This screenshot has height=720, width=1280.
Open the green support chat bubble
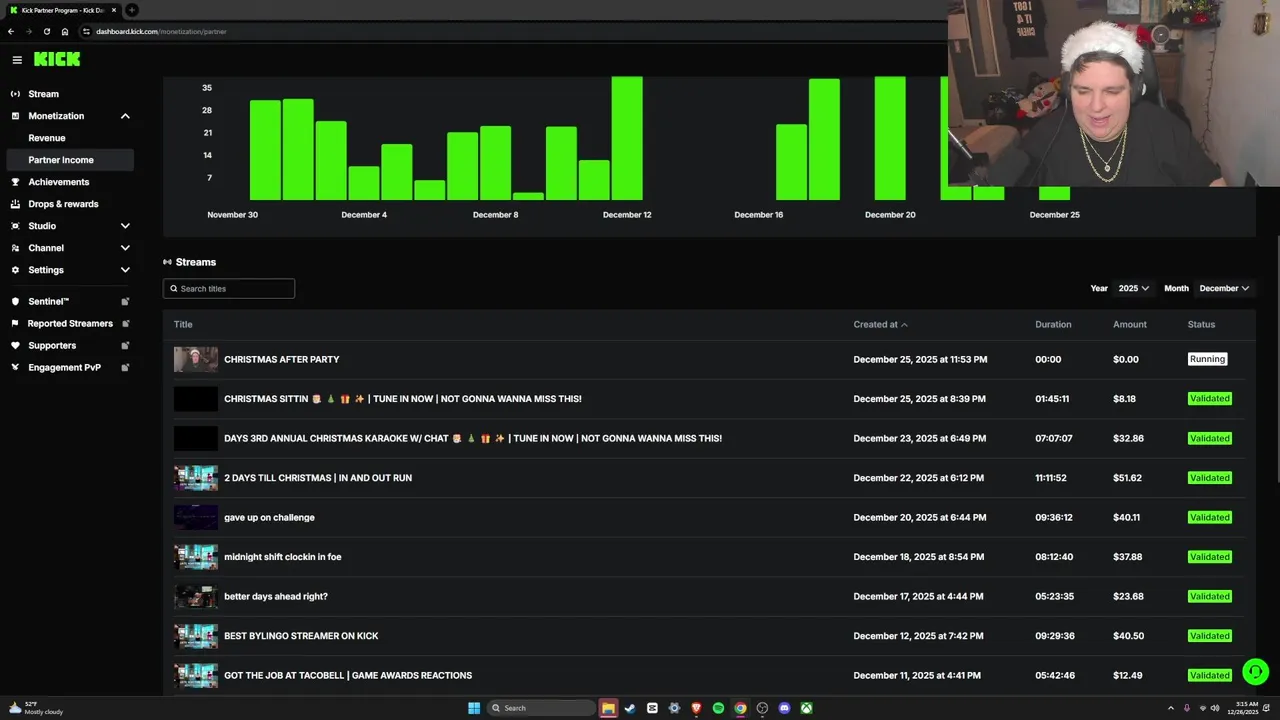[1255, 671]
